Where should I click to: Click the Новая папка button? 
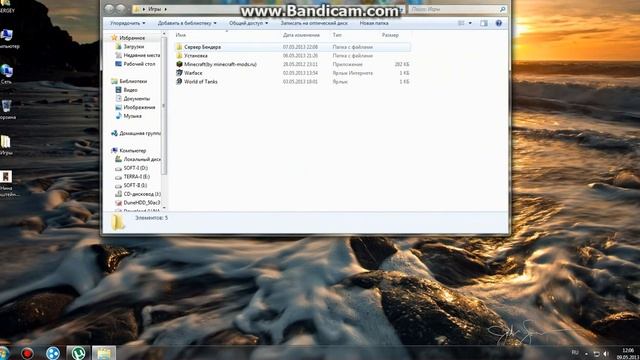click(x=374, y=23)
